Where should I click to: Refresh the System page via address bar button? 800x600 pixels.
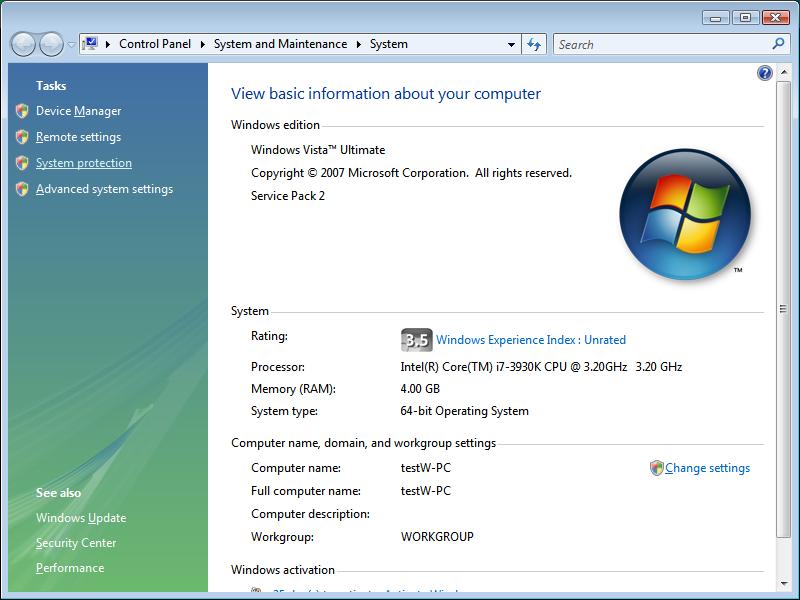[x=534, y=44]
